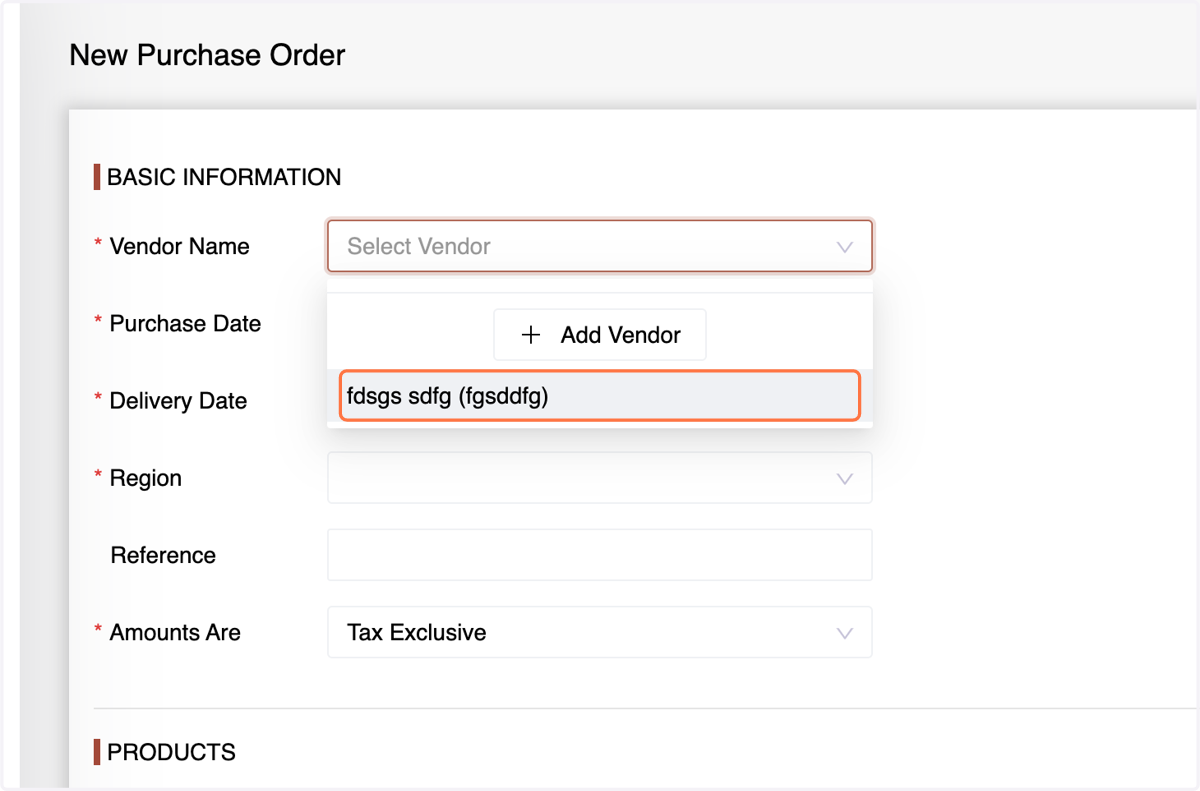
Task: Click the PRODUCTS section heading
Action: 171,752
